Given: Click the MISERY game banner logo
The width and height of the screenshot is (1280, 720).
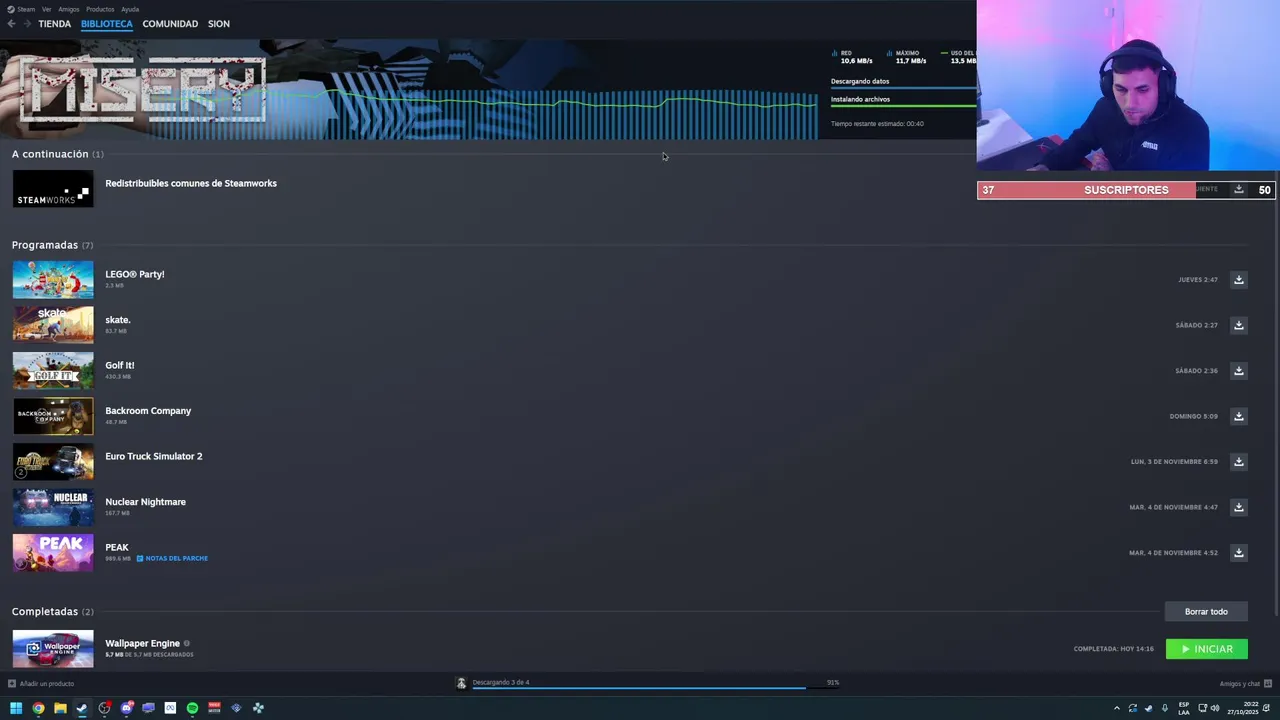Looking at the screenshot, I should pos(142,90).
